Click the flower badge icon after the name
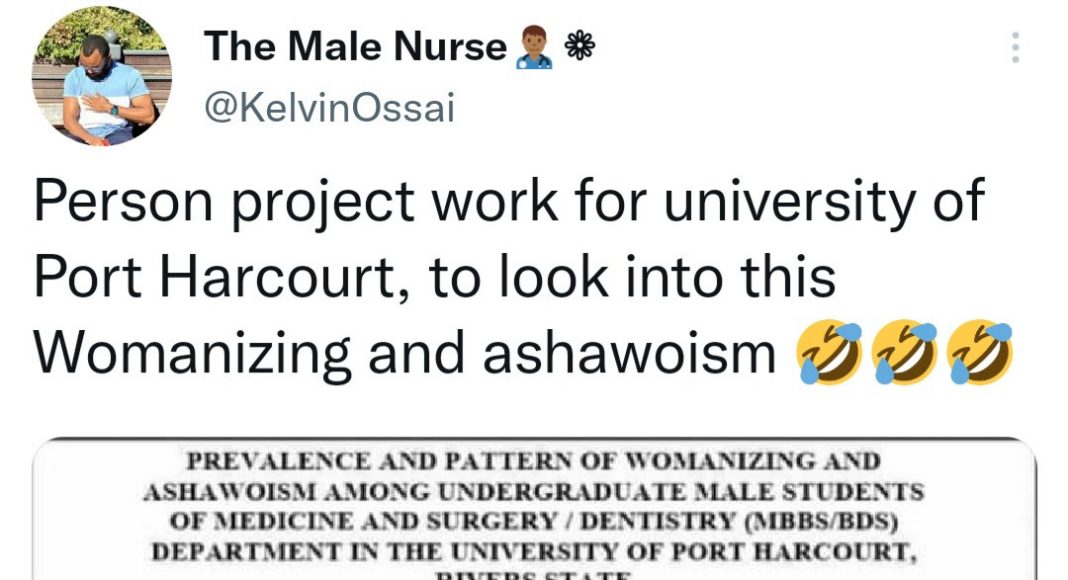 [x=577, y=46]
